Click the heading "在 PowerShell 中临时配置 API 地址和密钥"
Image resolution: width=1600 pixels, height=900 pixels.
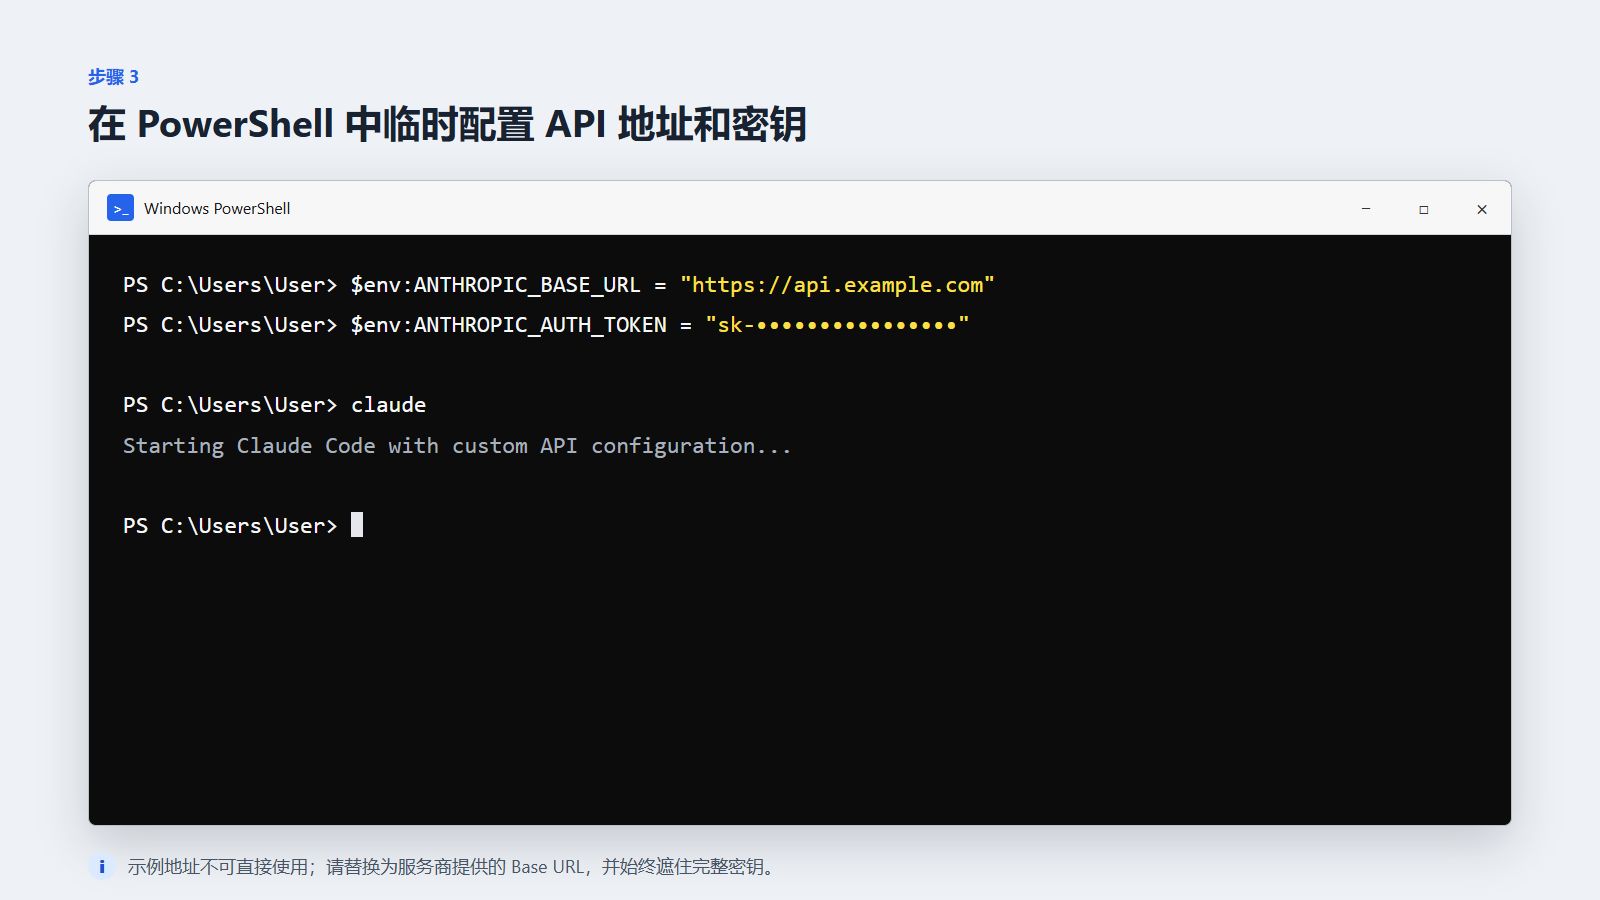(x=447, y=125)
